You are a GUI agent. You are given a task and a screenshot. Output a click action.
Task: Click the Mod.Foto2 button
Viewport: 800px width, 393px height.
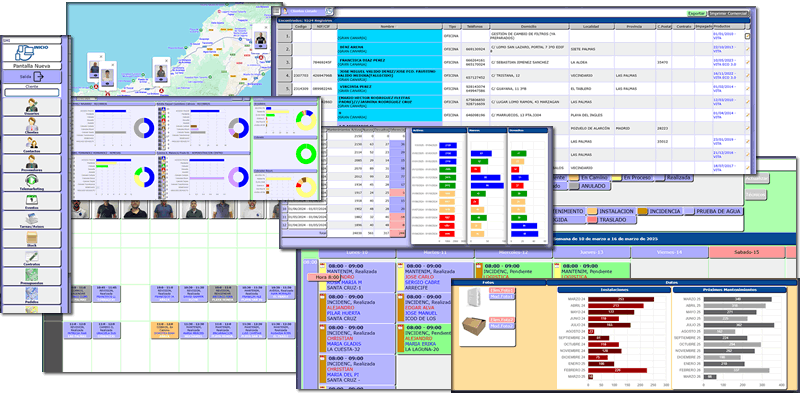pos(502,326)
